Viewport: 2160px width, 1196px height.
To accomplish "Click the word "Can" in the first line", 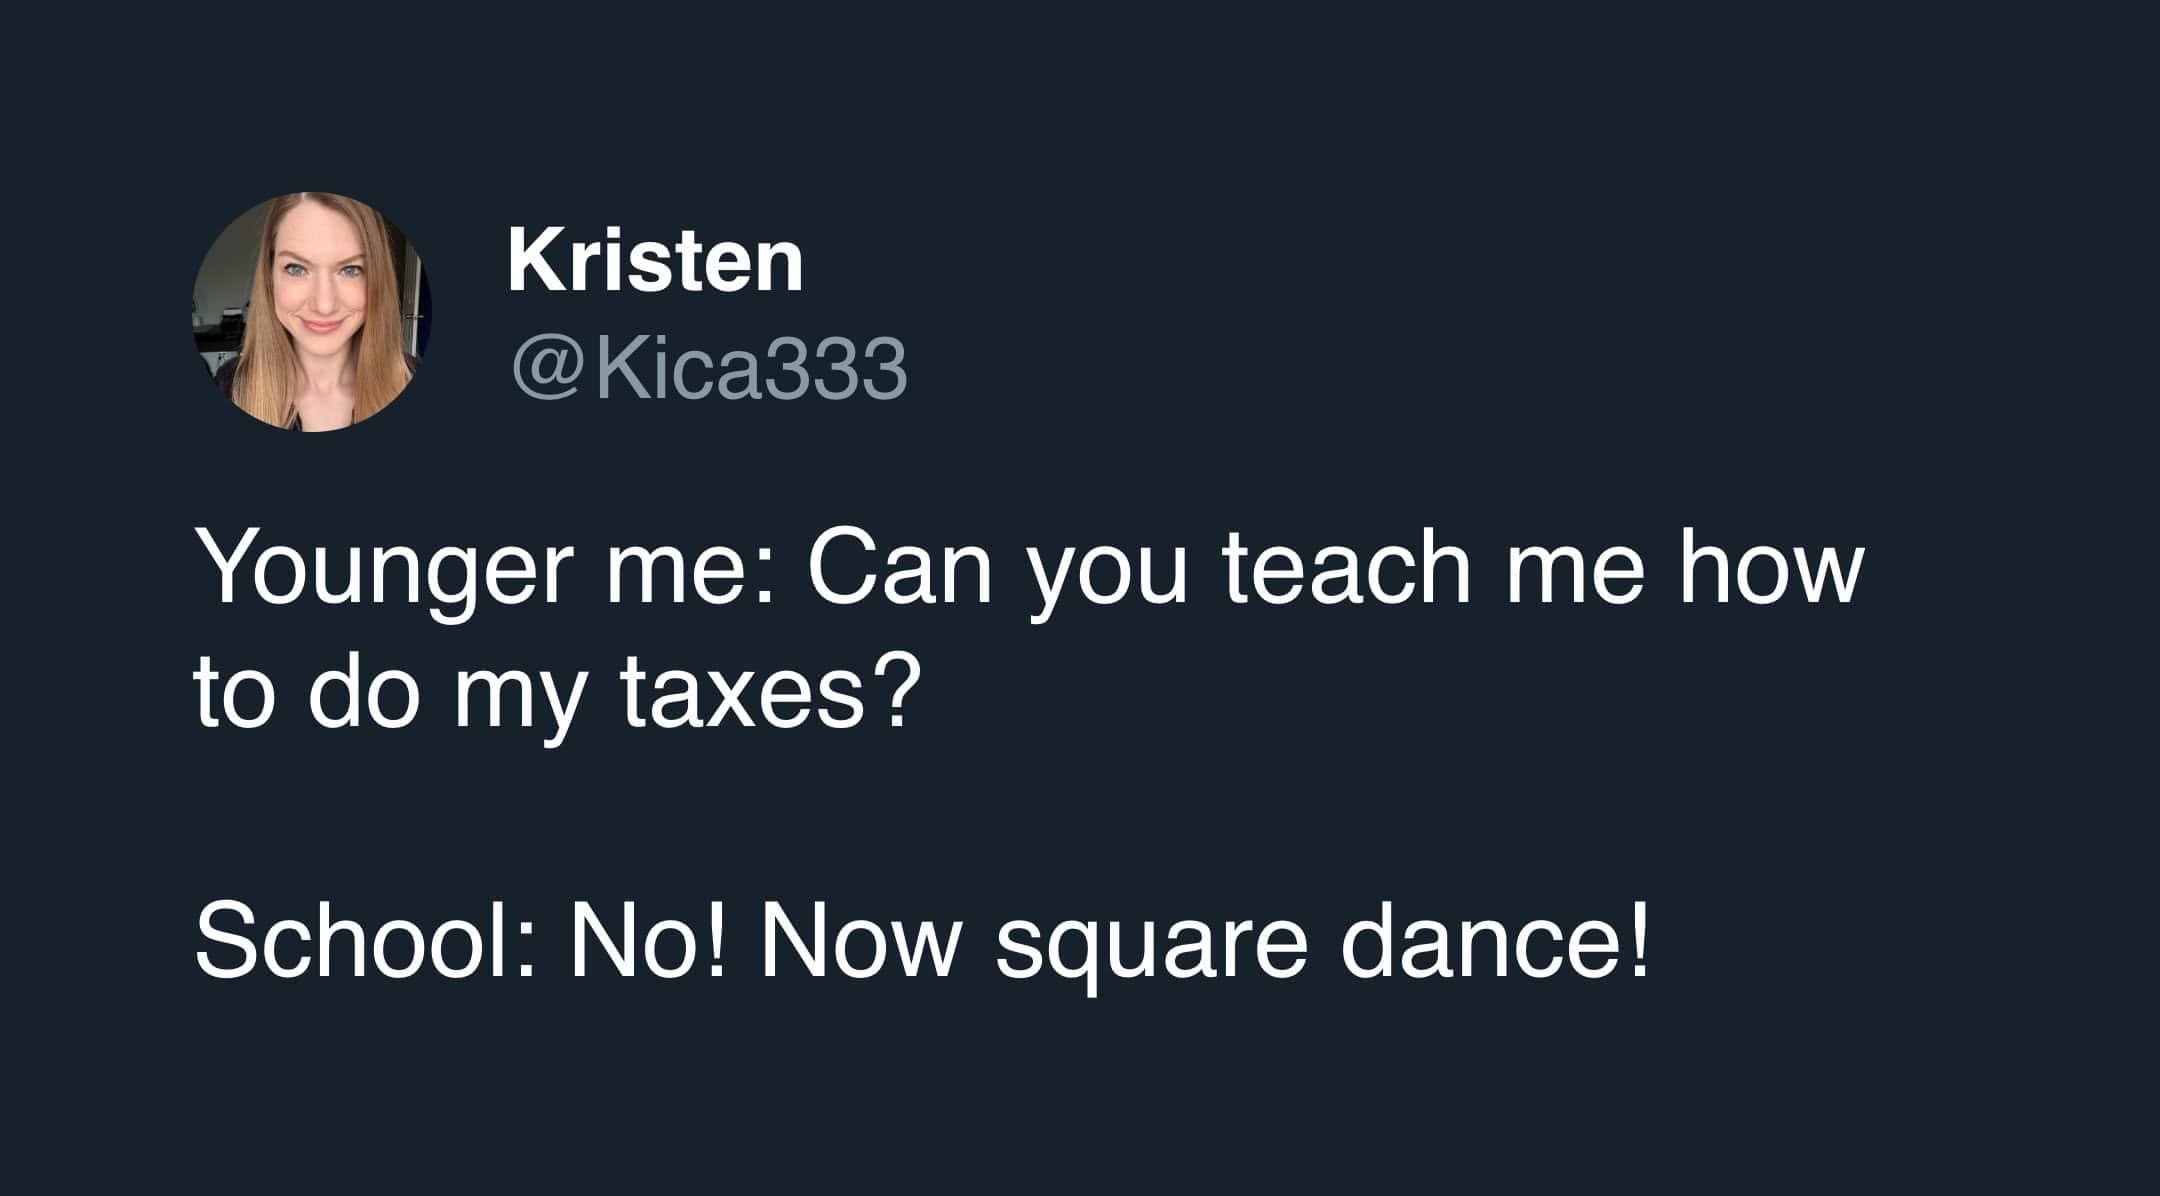I will (x=899, y=570).
